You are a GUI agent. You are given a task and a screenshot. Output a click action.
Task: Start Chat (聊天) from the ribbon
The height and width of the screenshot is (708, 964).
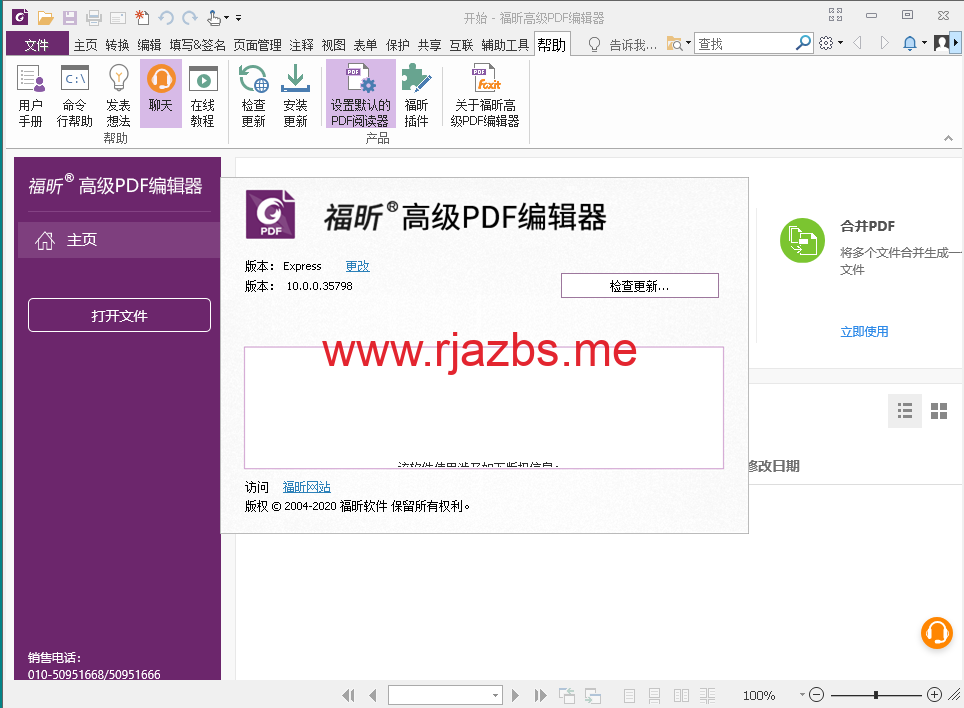coord(160,93)
